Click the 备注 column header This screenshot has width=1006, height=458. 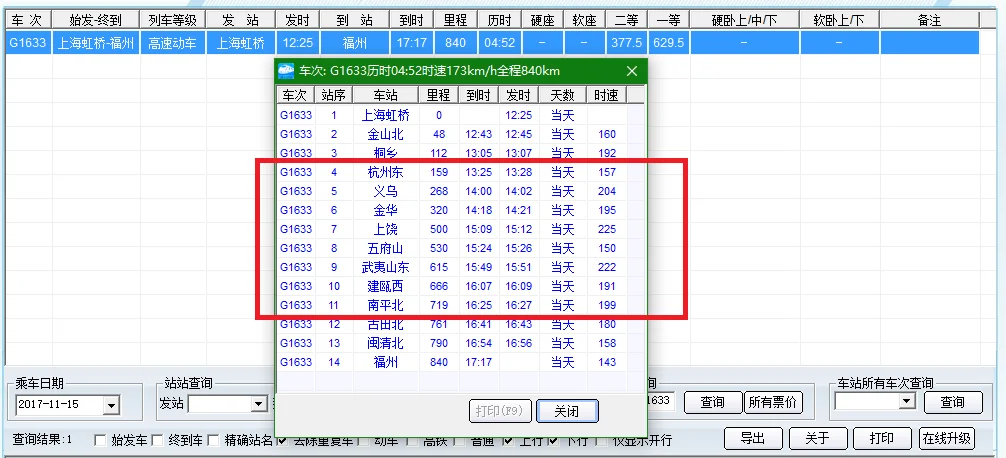[x=929, y=20]
